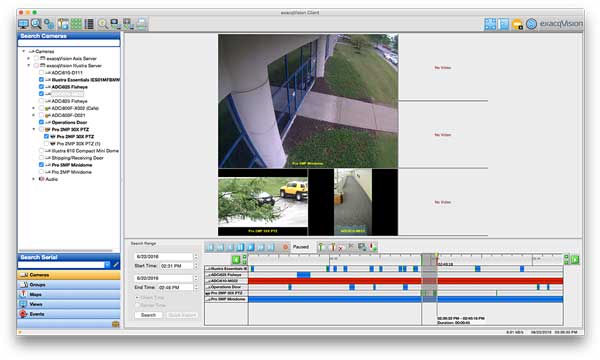
Task: Click the red ADC610 timeline recording bar
Action: click(406, 281)
